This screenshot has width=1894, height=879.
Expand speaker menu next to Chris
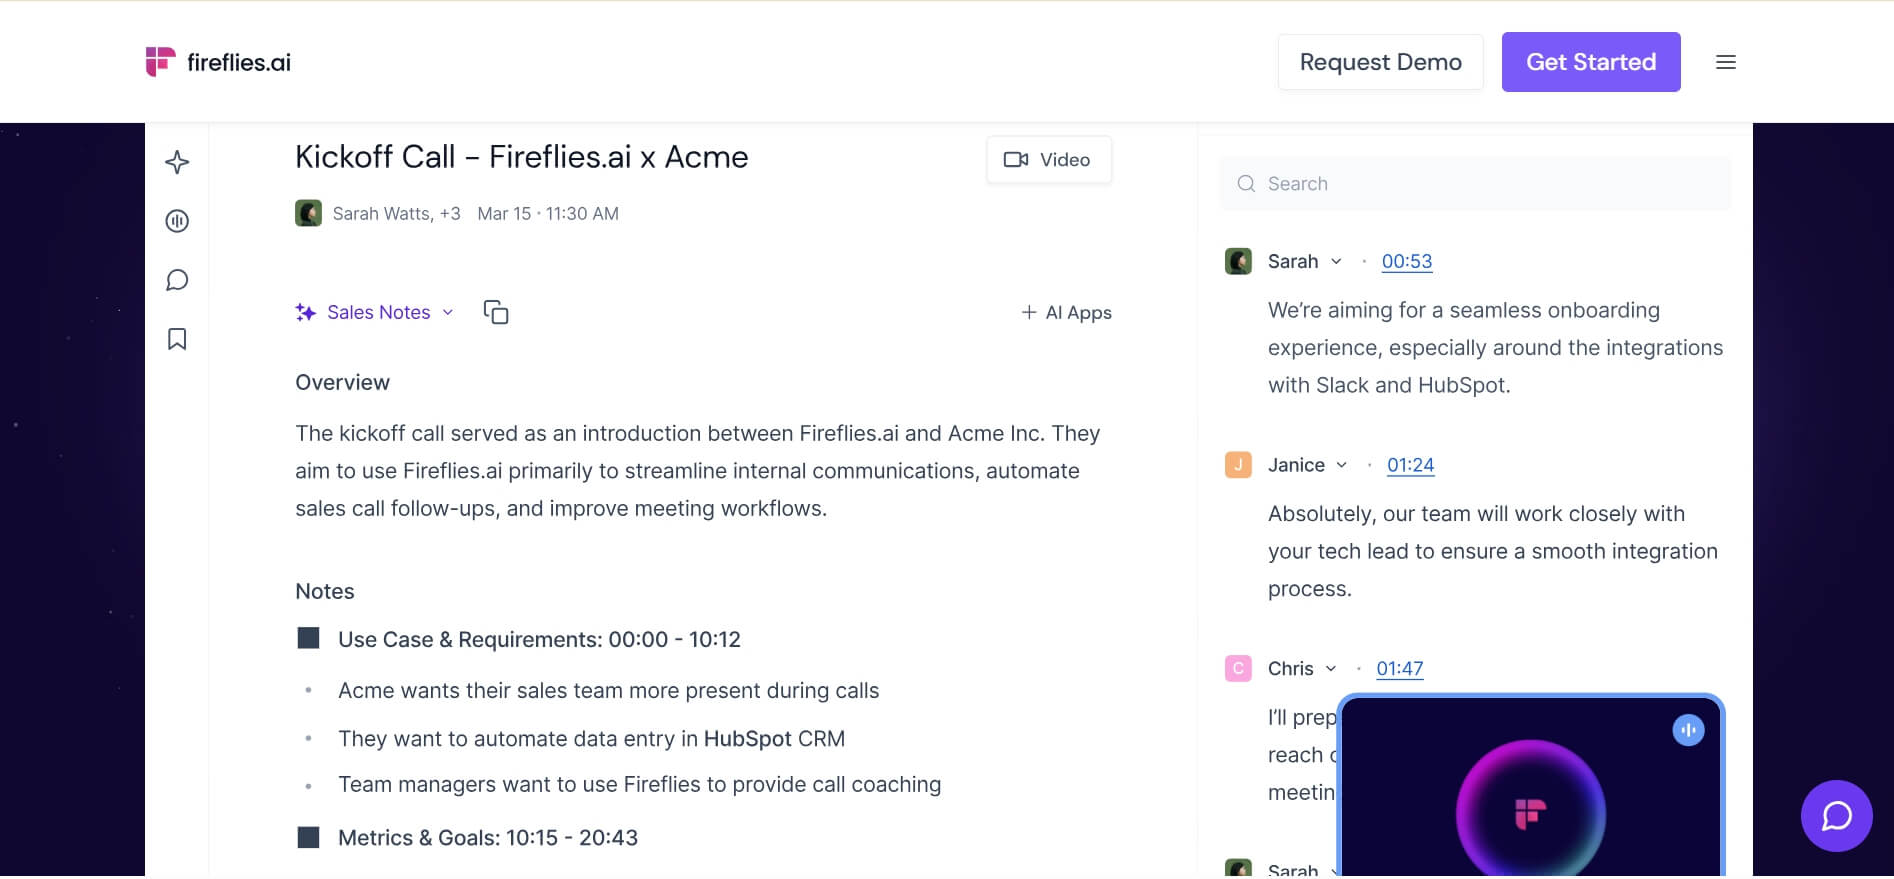tap(1331, 668)
